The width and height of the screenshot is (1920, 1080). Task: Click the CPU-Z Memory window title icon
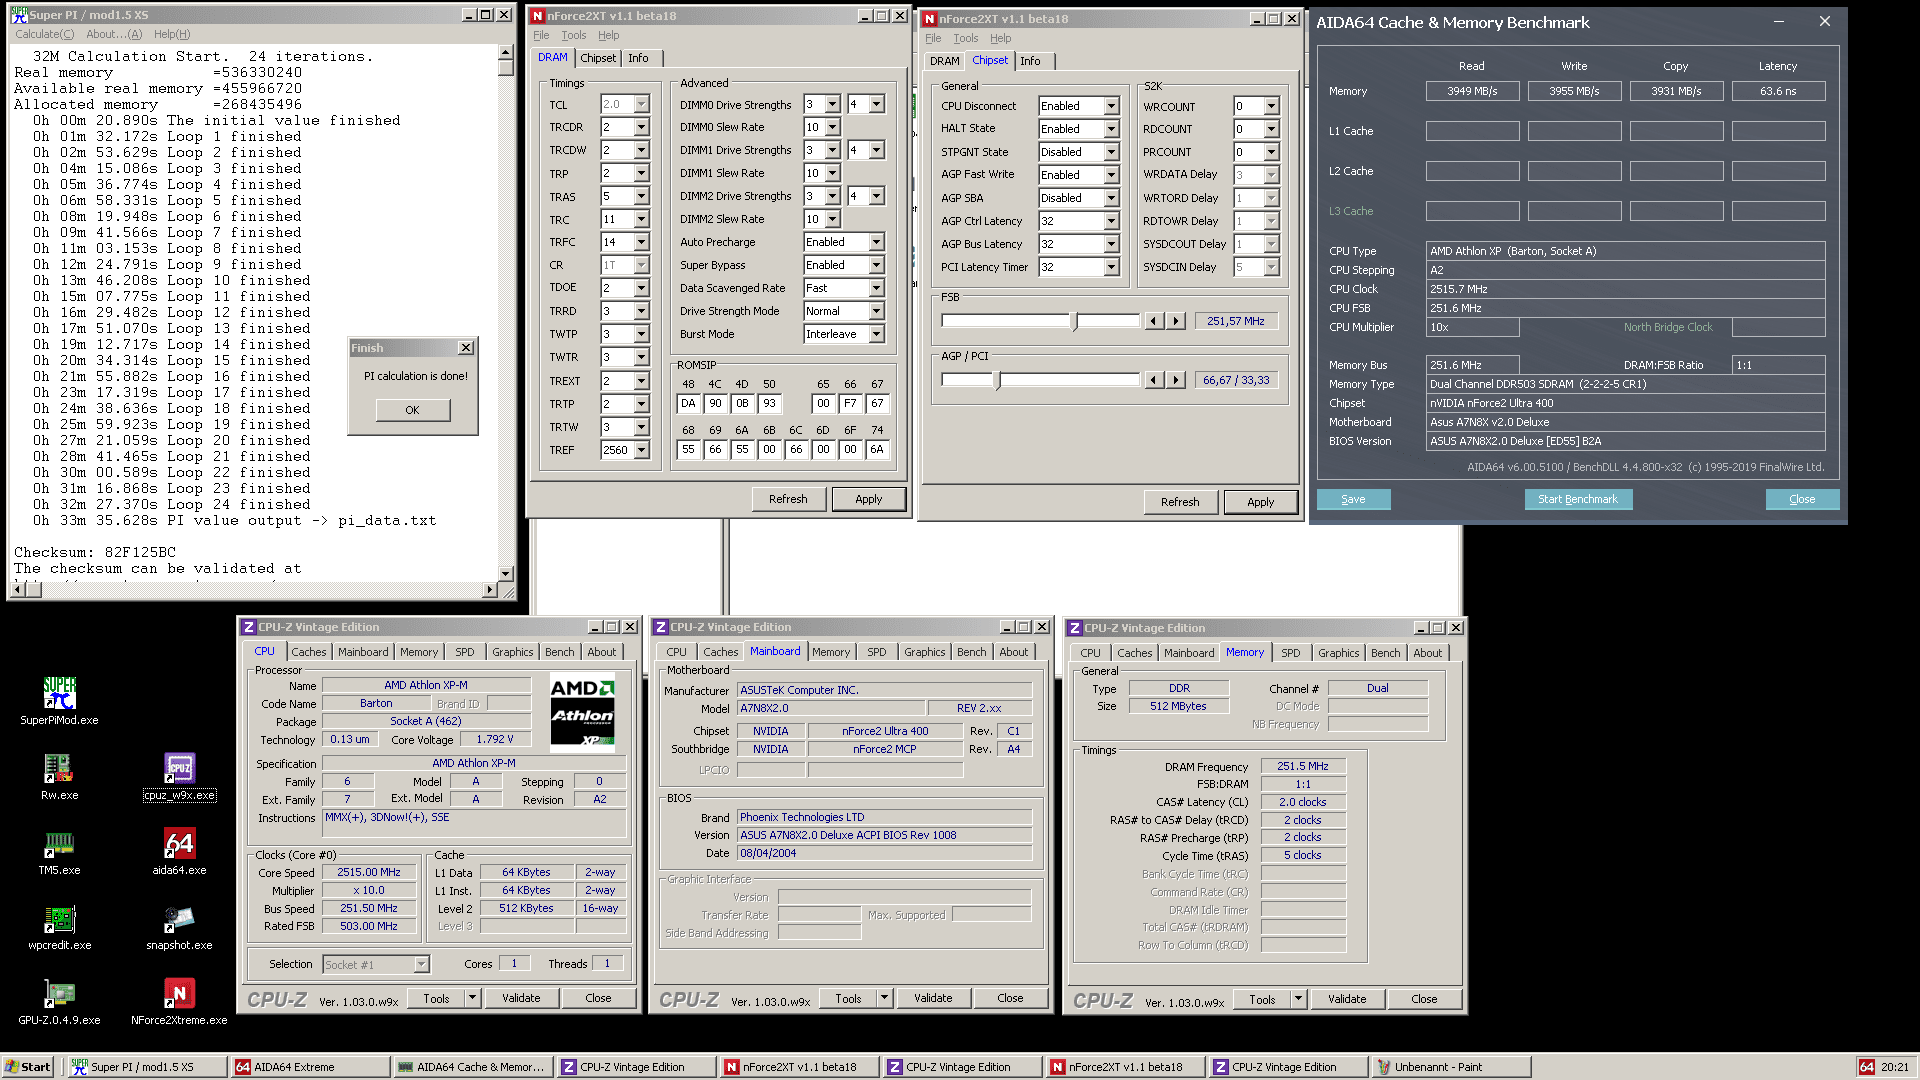1075,628
